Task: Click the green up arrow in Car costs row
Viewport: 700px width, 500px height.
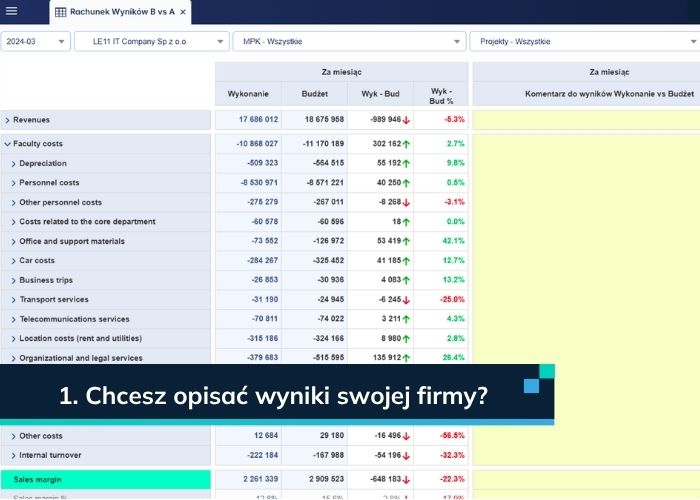Action: click(406, 261)
